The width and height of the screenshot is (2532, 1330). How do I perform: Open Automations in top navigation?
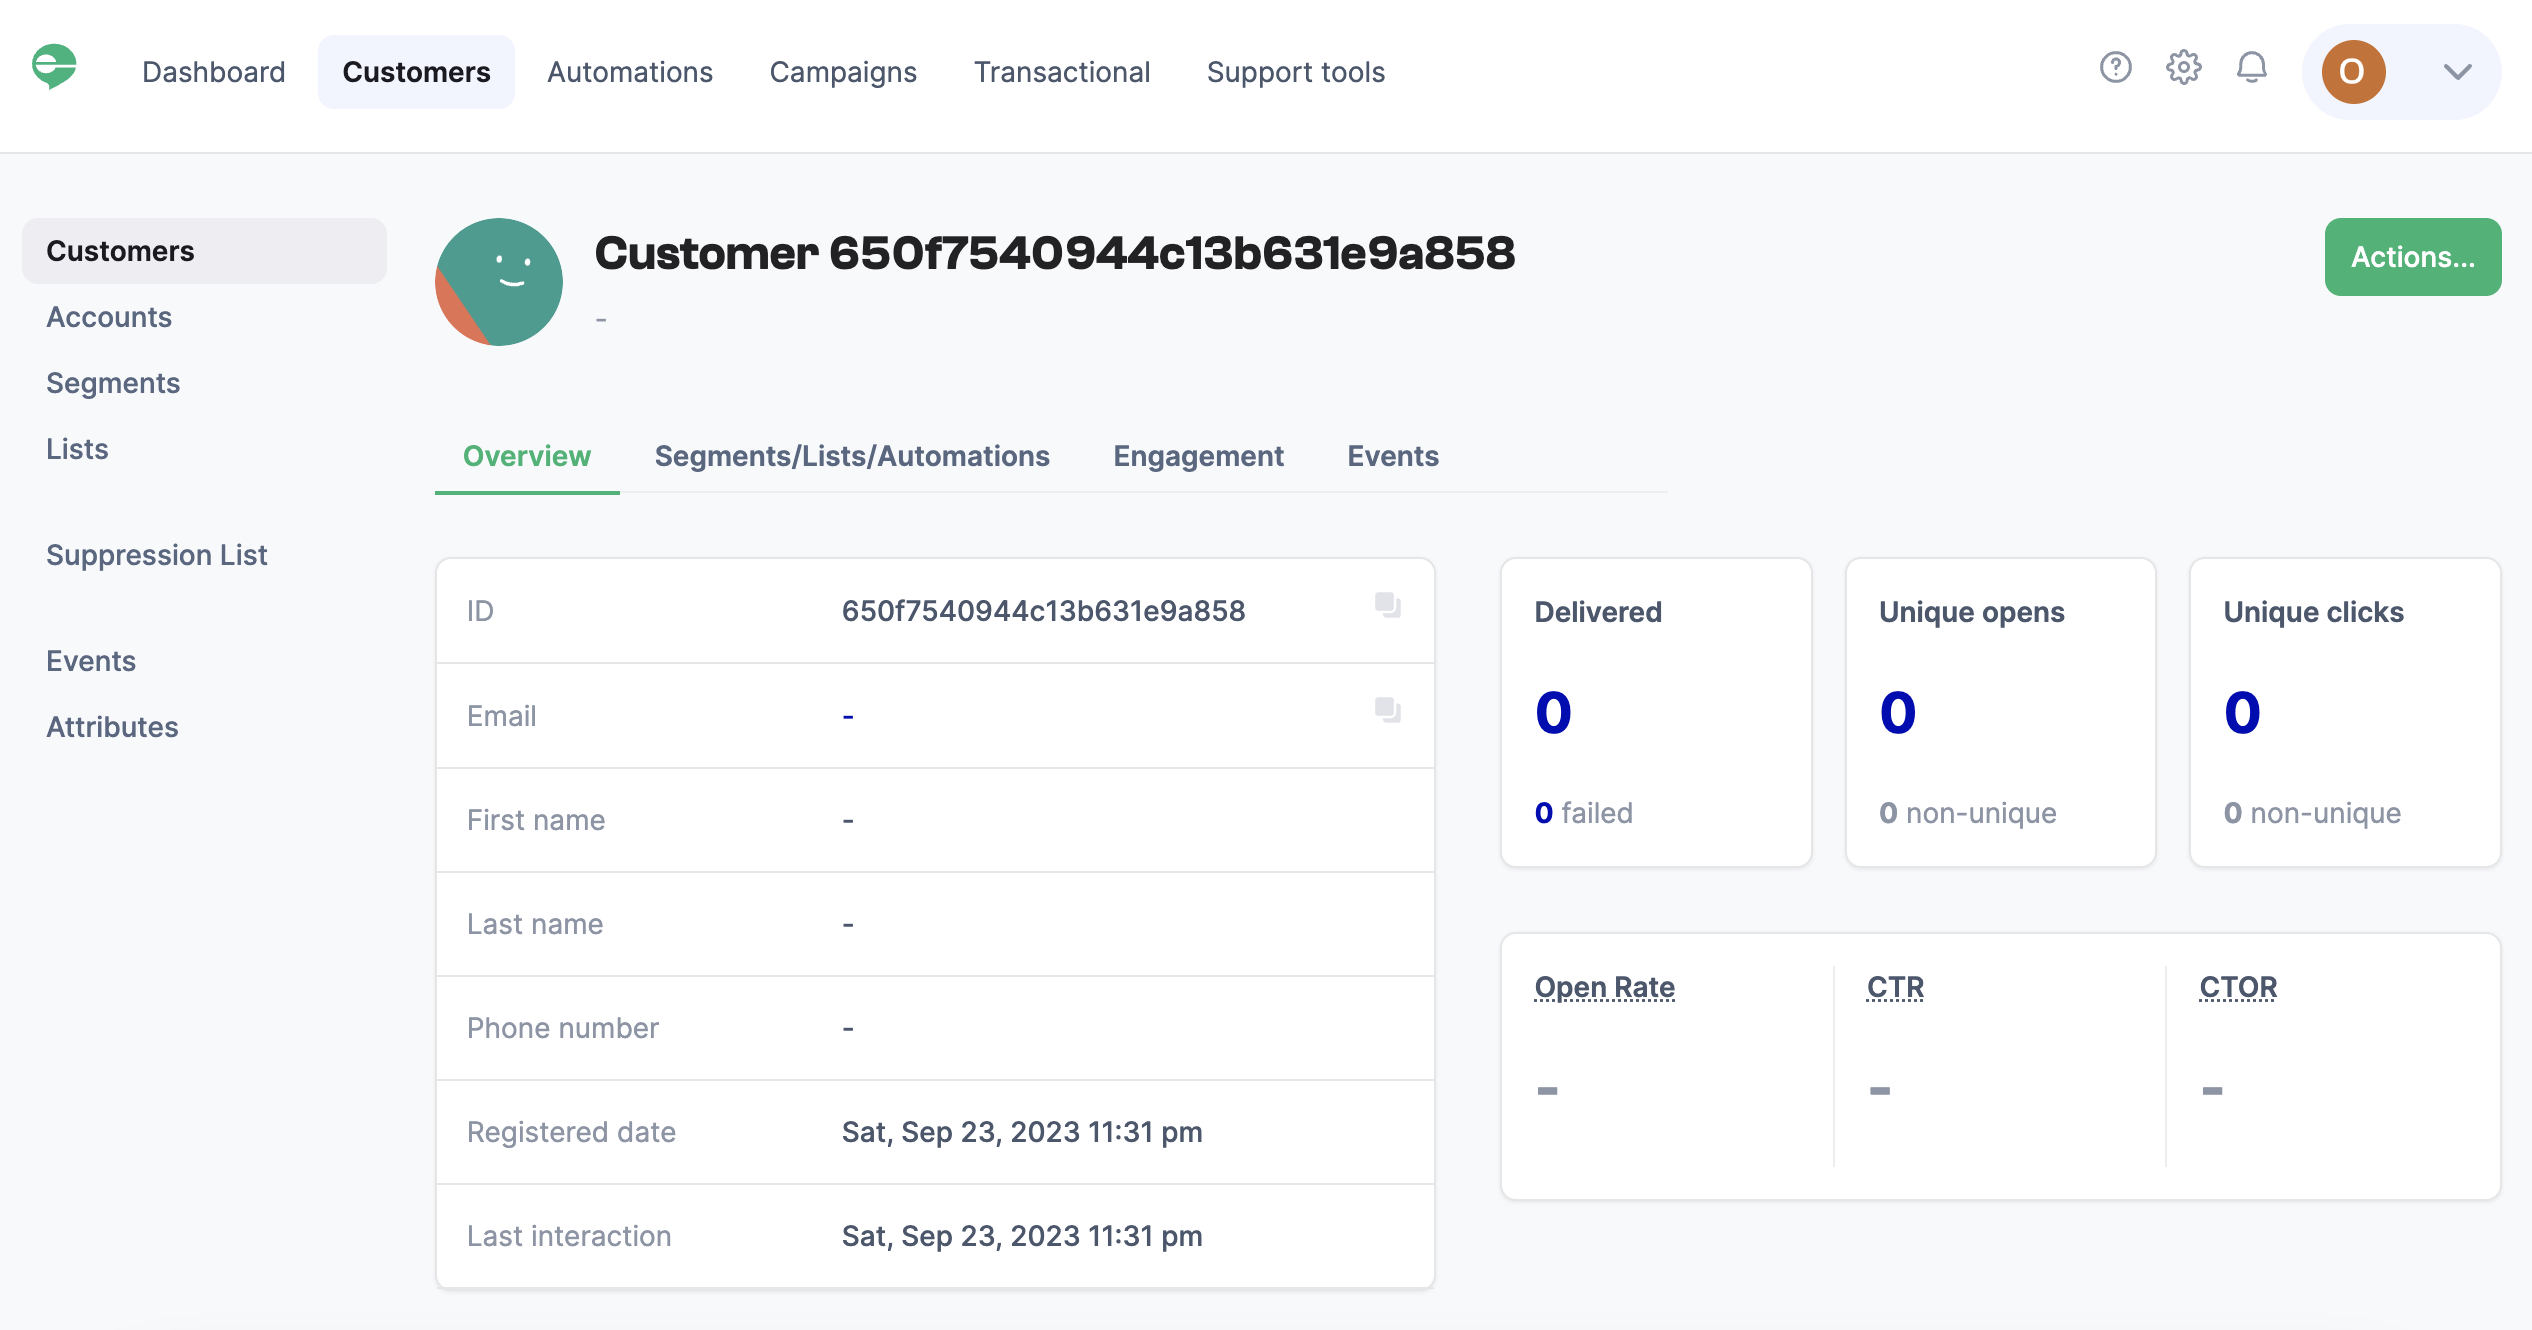coord(630,72)
